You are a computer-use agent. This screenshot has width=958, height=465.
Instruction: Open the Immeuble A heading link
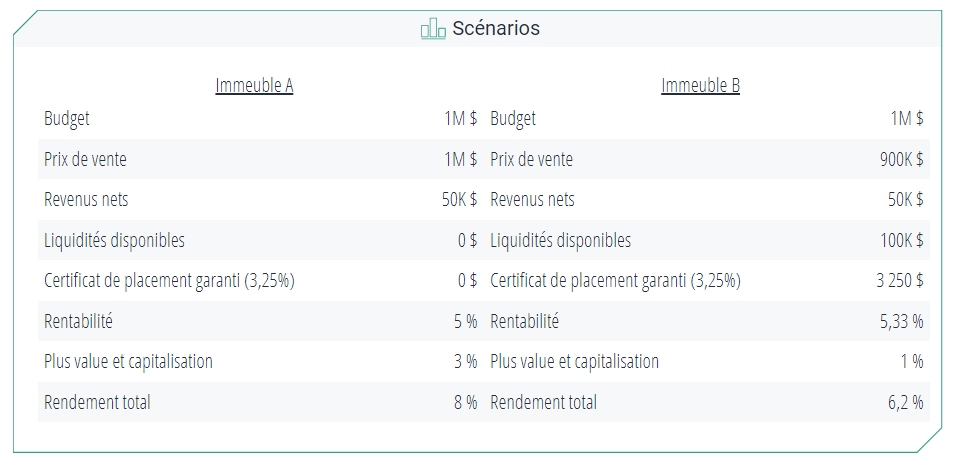tap(254, 86)
